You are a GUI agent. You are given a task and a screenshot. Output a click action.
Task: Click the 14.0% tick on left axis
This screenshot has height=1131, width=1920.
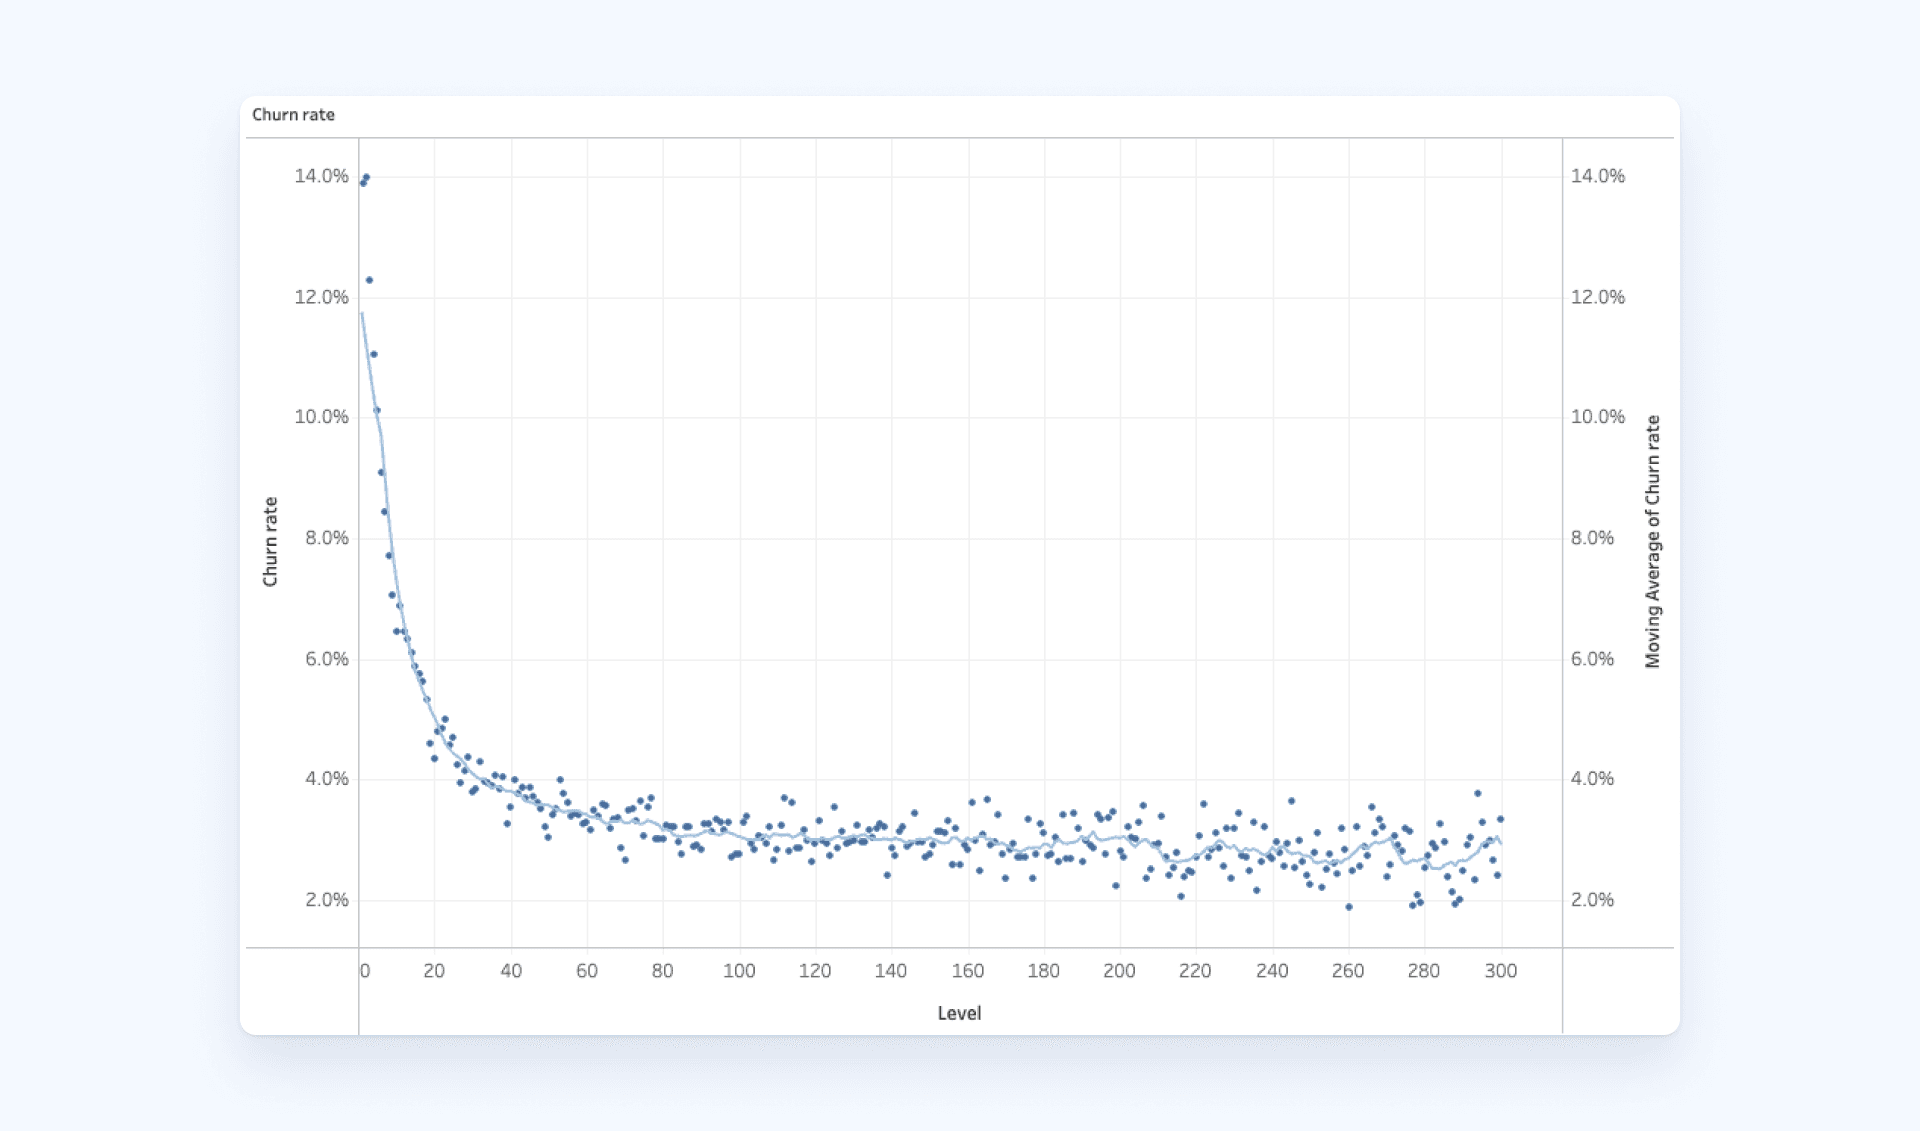(x=321, y=176)
